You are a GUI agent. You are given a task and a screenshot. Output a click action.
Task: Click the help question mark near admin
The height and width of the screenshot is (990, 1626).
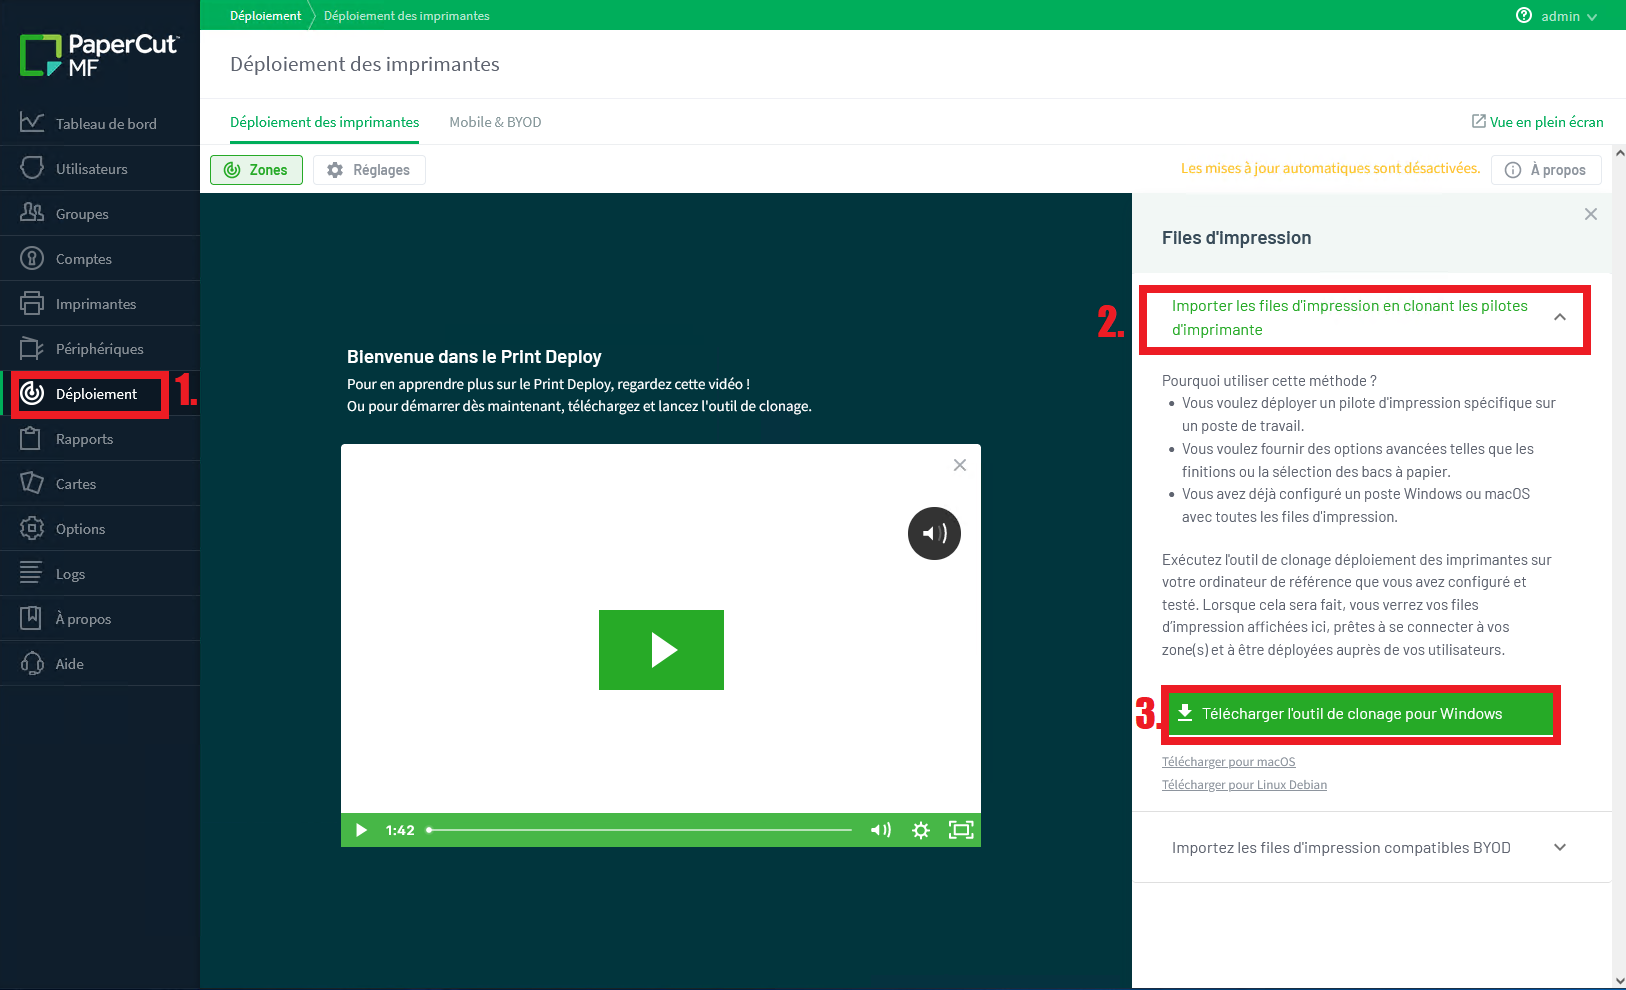[1523, 15]
